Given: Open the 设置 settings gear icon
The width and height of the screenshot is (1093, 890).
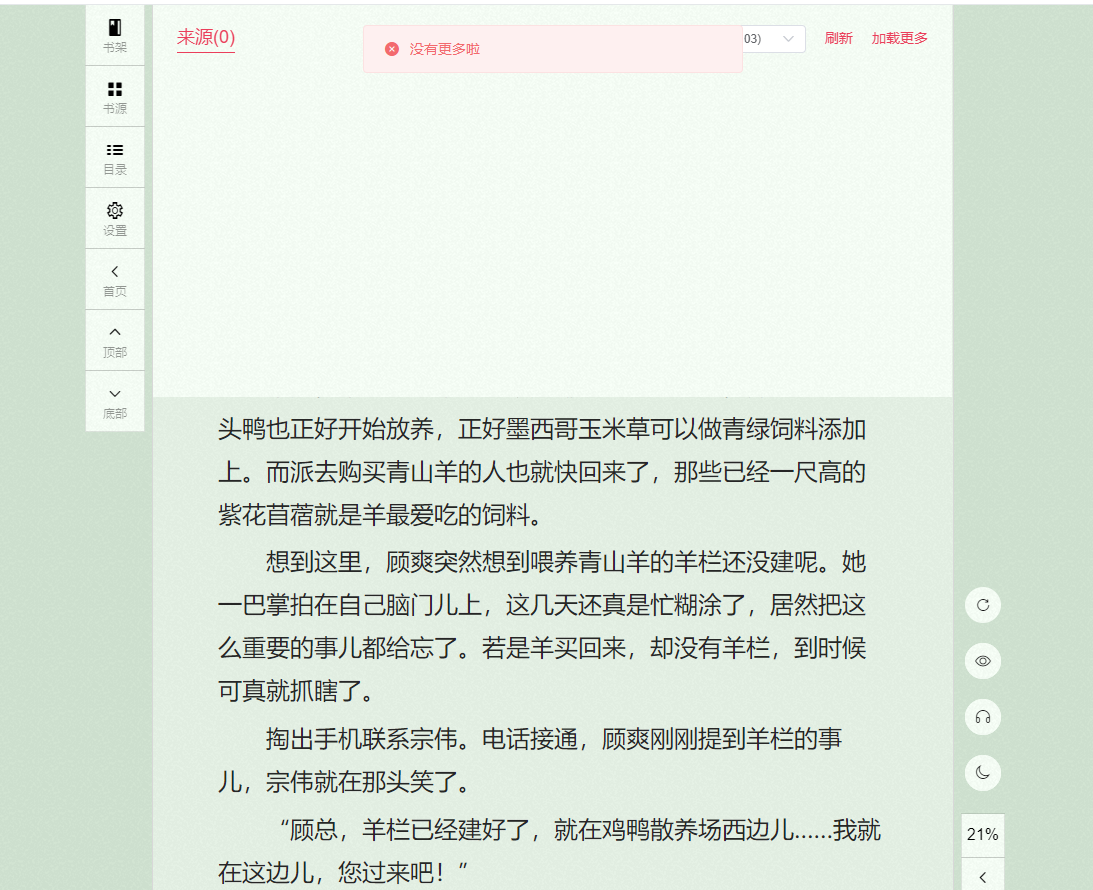Looking at the screenshot, I should 115,219.
